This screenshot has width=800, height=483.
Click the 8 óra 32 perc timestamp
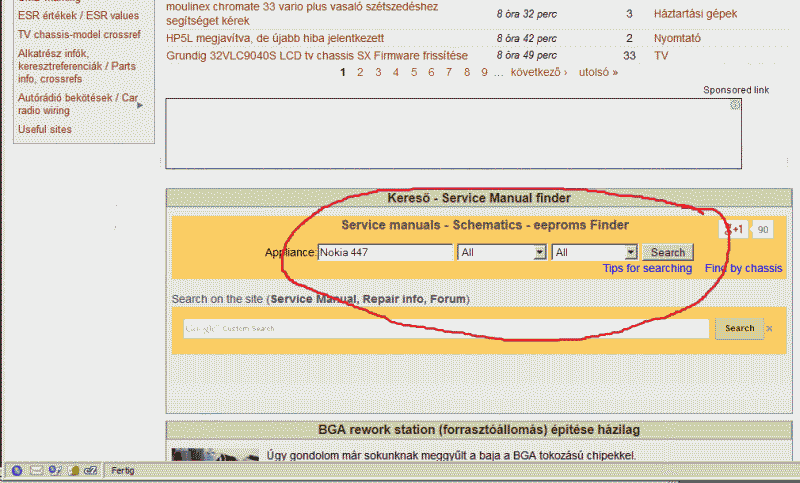(527, 14)
